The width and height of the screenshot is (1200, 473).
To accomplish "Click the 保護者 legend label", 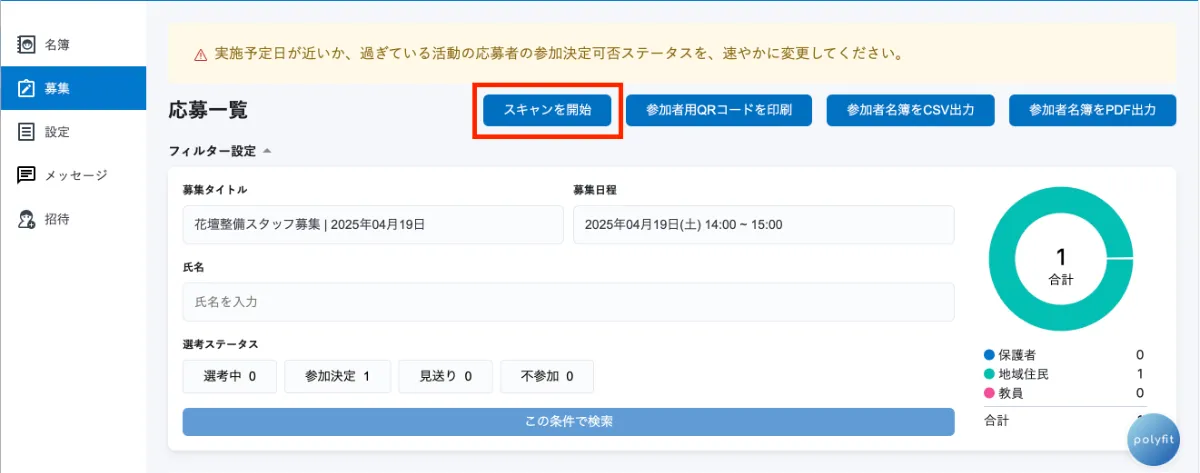I will pyautogui.click(x=1018, y=355).
